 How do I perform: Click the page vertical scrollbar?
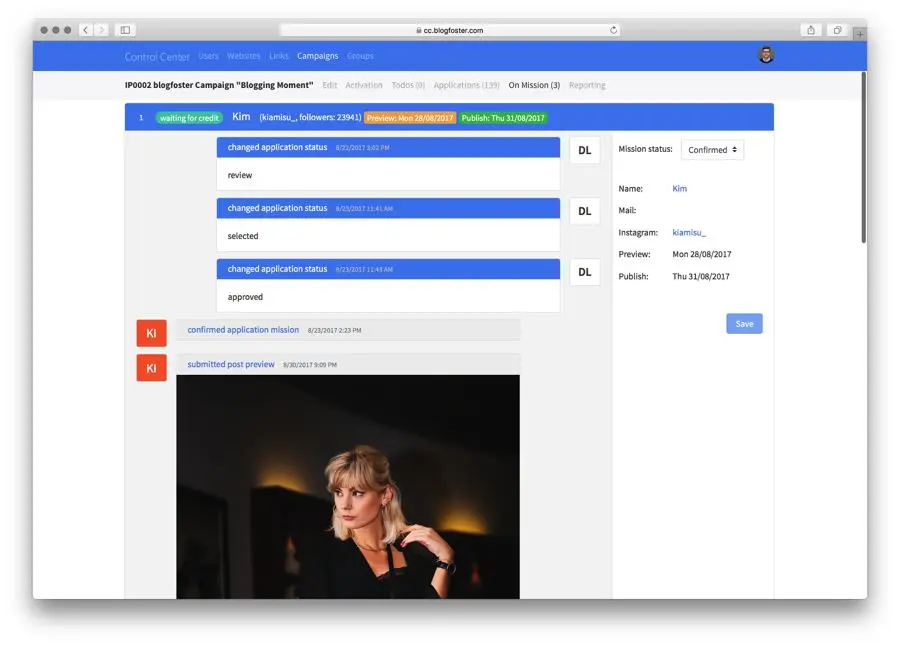pyautogui.click(x=863, y=160)
